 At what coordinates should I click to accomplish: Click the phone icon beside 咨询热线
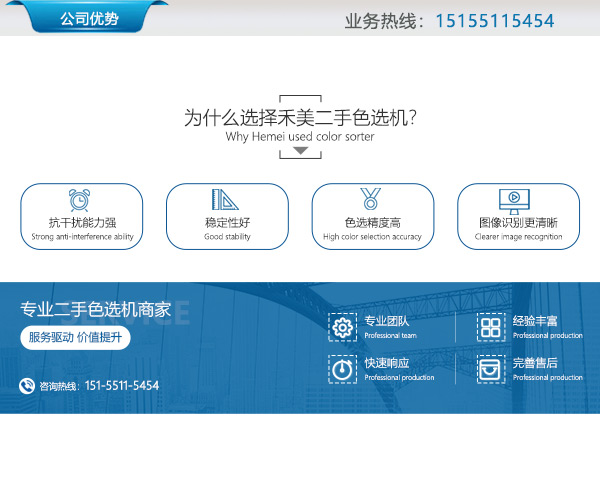click(x=27, y=385)
